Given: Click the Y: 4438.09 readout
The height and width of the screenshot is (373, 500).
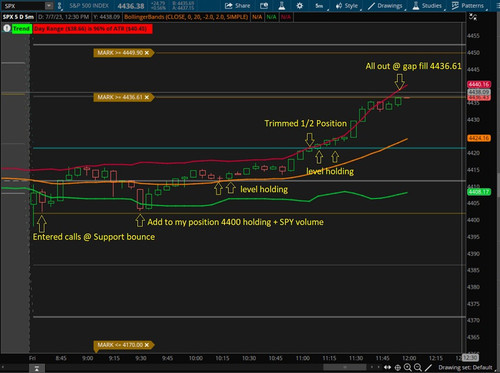Looking at the screenshot, I should click(107, 17).
